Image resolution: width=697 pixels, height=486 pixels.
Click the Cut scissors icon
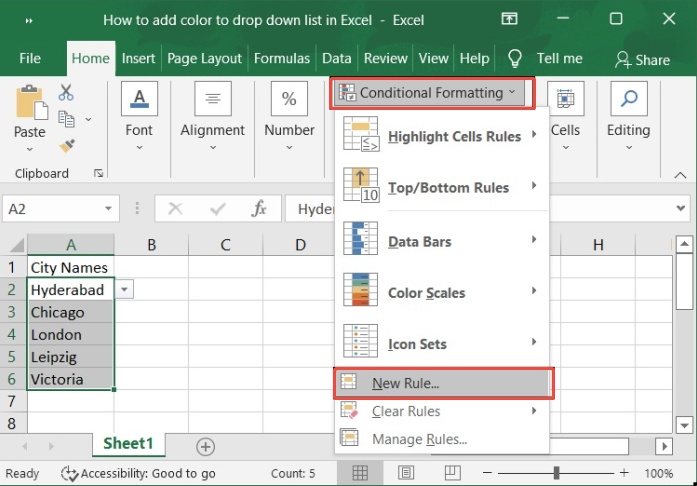click(x=66, y=92)
